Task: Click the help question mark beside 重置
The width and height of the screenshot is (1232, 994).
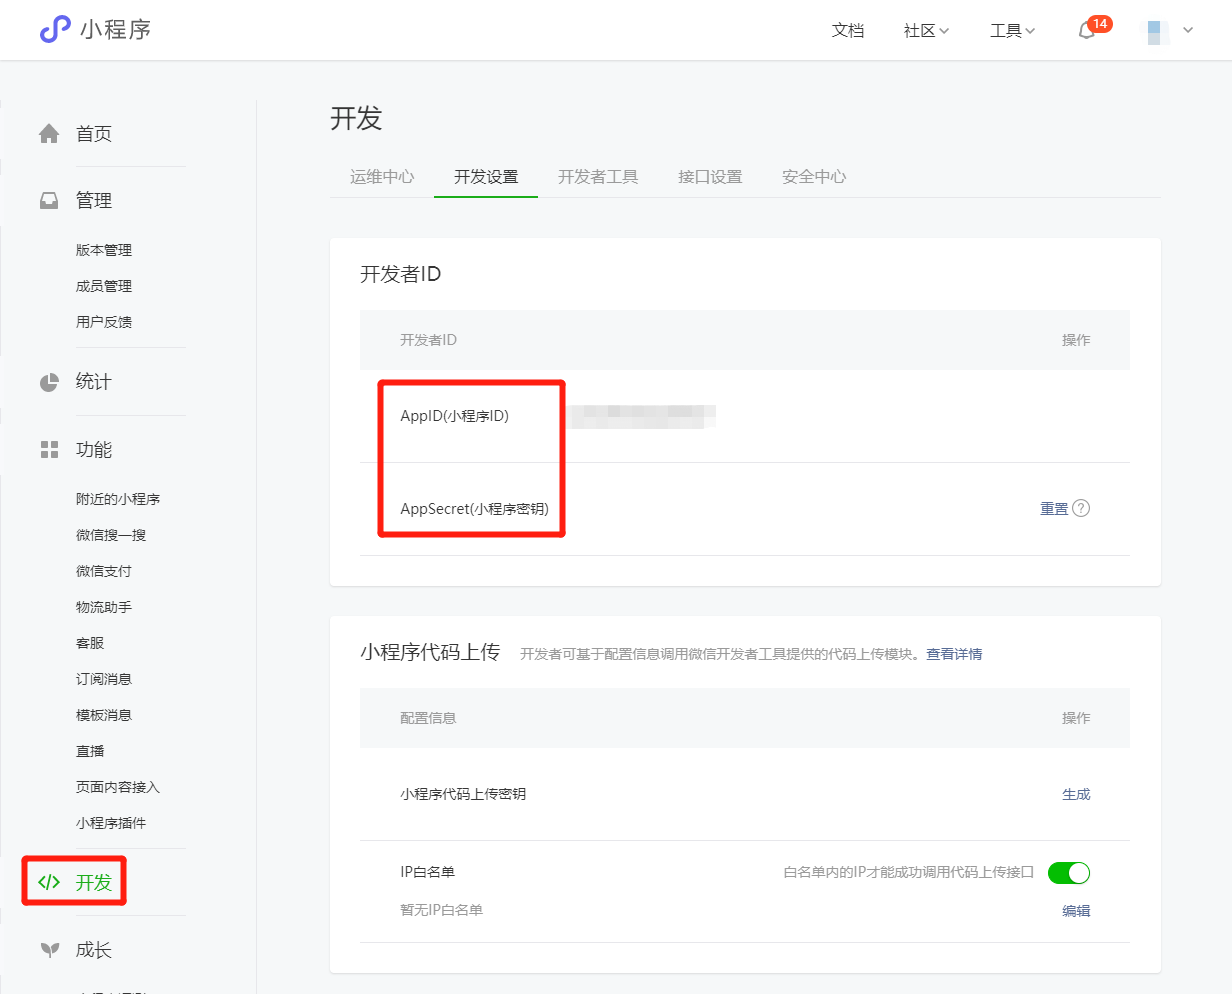Action: pos(1081,508)
